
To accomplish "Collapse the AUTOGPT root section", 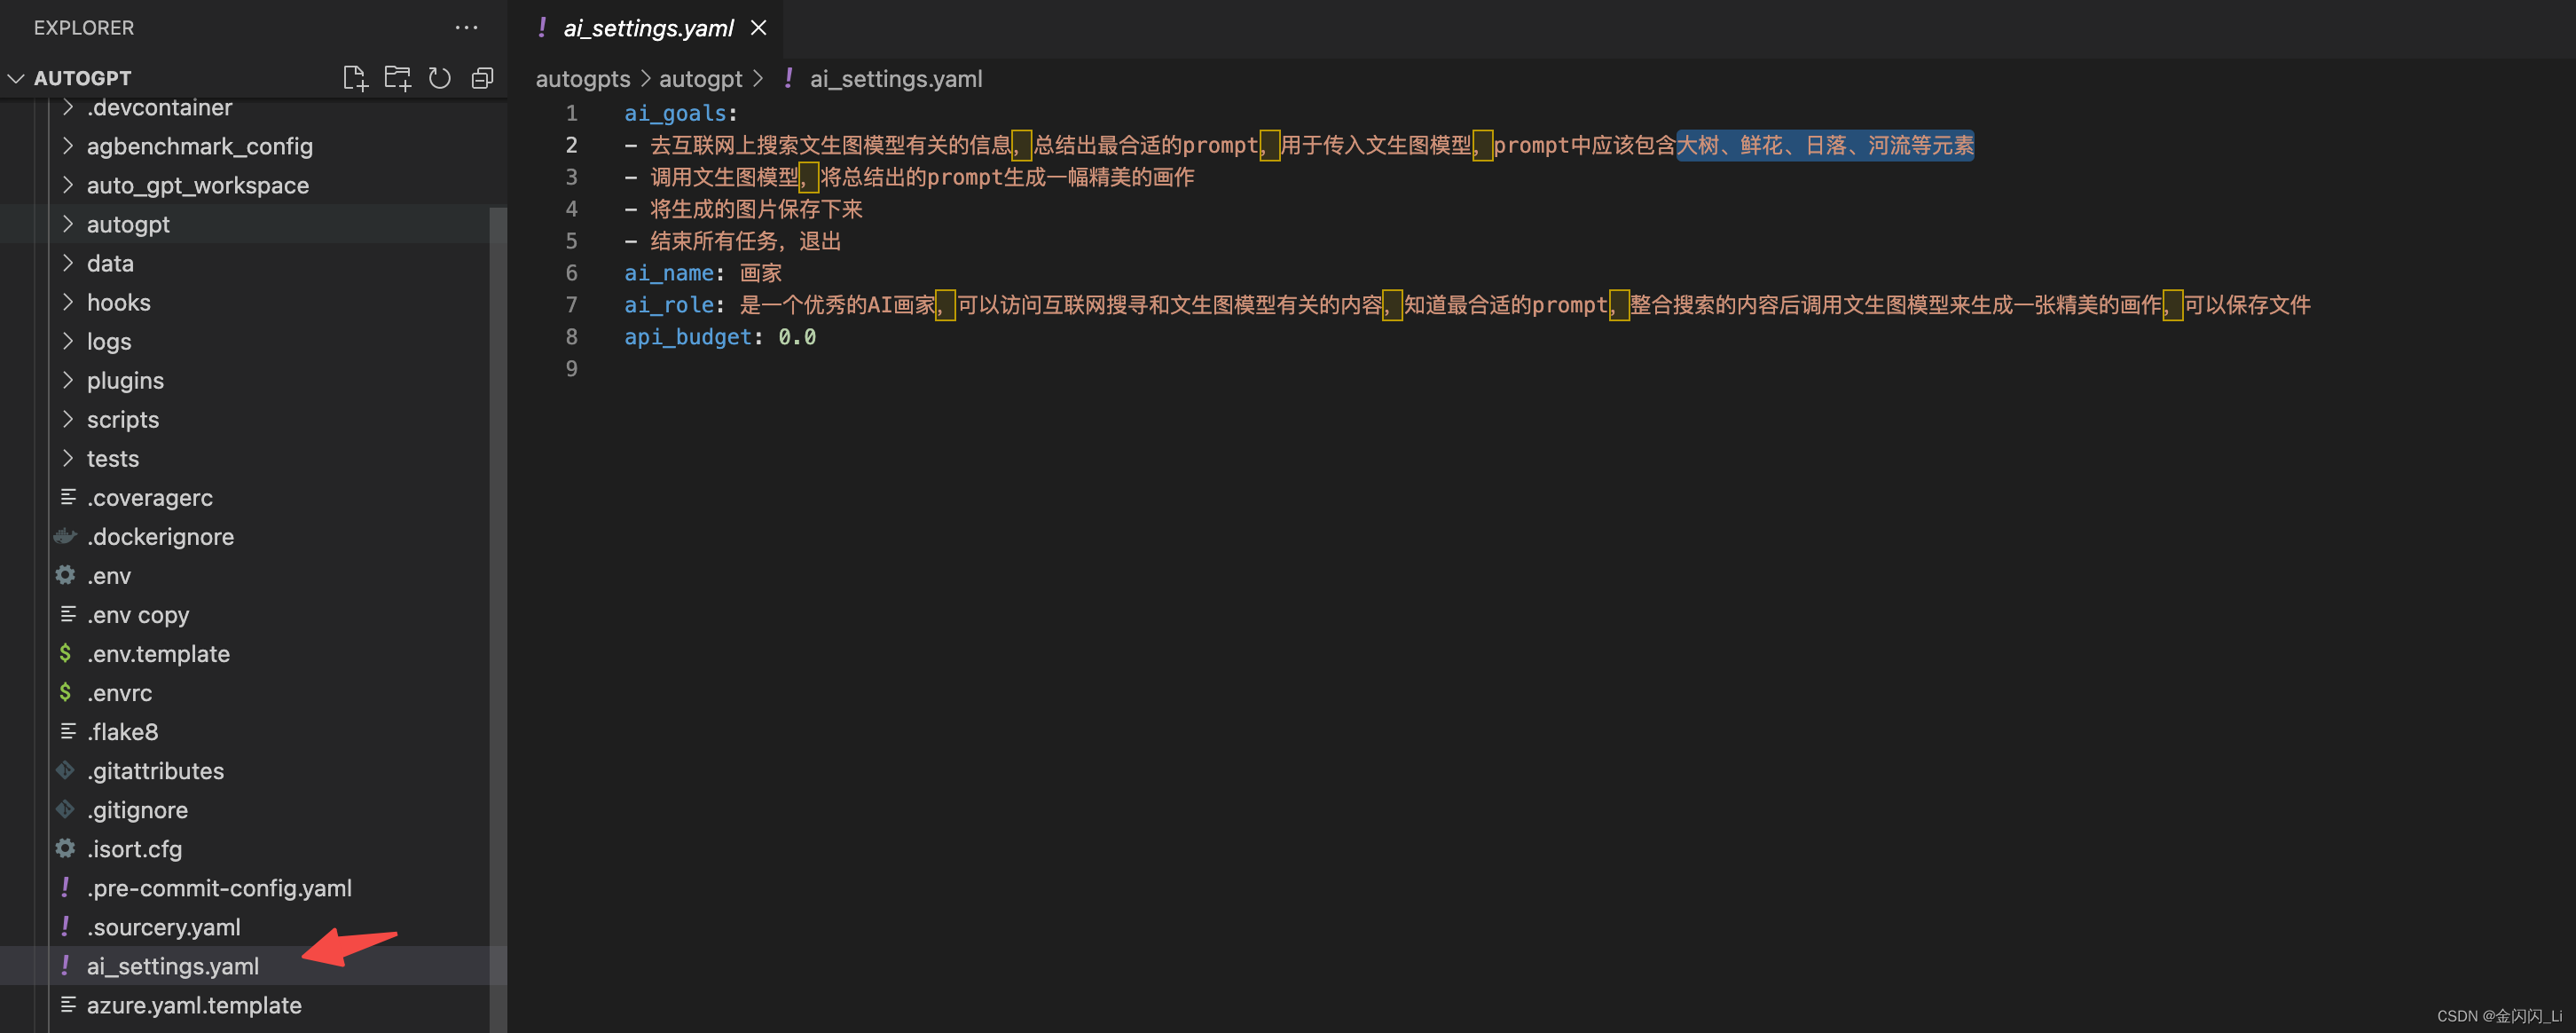I will pyautogui.click(x=17, y=78).
